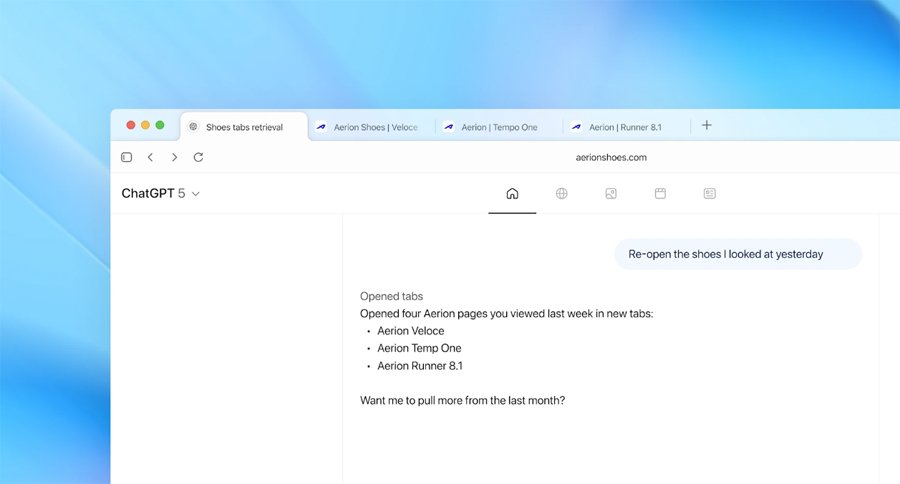
Task: Switch to Aerion | Tempo One tab
Action: coord(499,127)
